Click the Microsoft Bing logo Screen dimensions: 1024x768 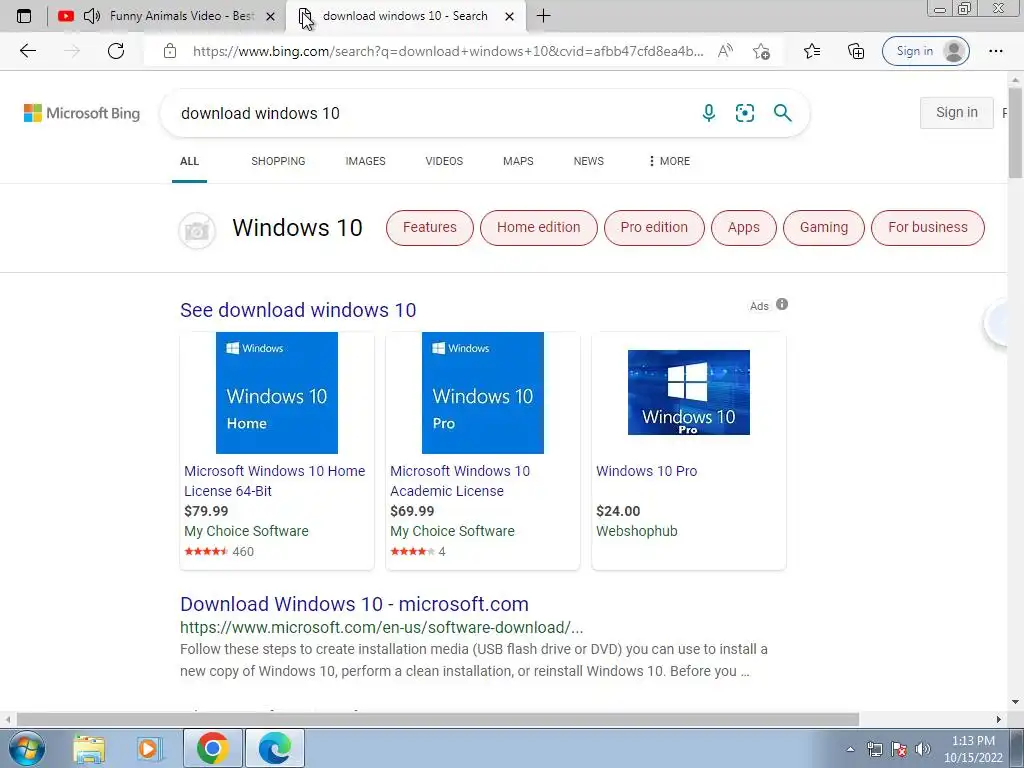click(x=82, y=113)
